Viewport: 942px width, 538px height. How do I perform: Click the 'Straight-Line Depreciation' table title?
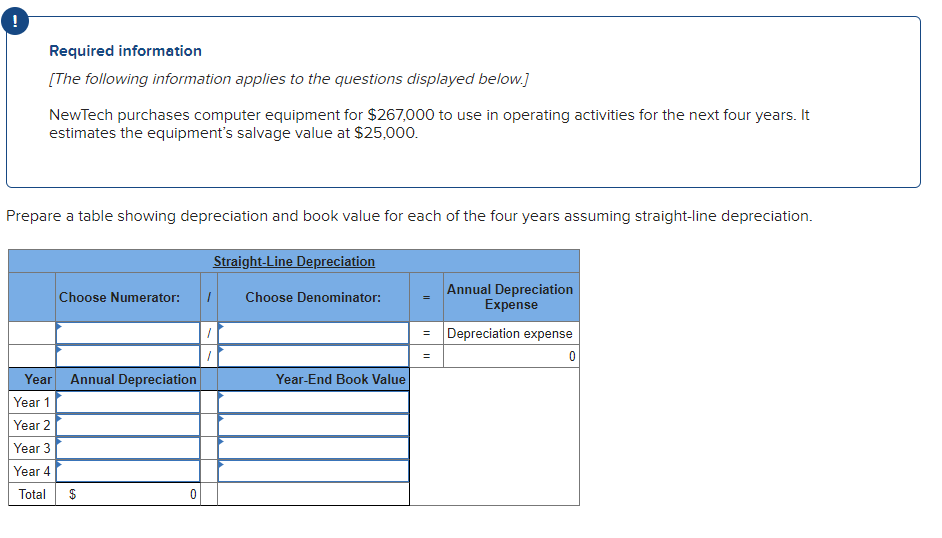pos(294,261)
